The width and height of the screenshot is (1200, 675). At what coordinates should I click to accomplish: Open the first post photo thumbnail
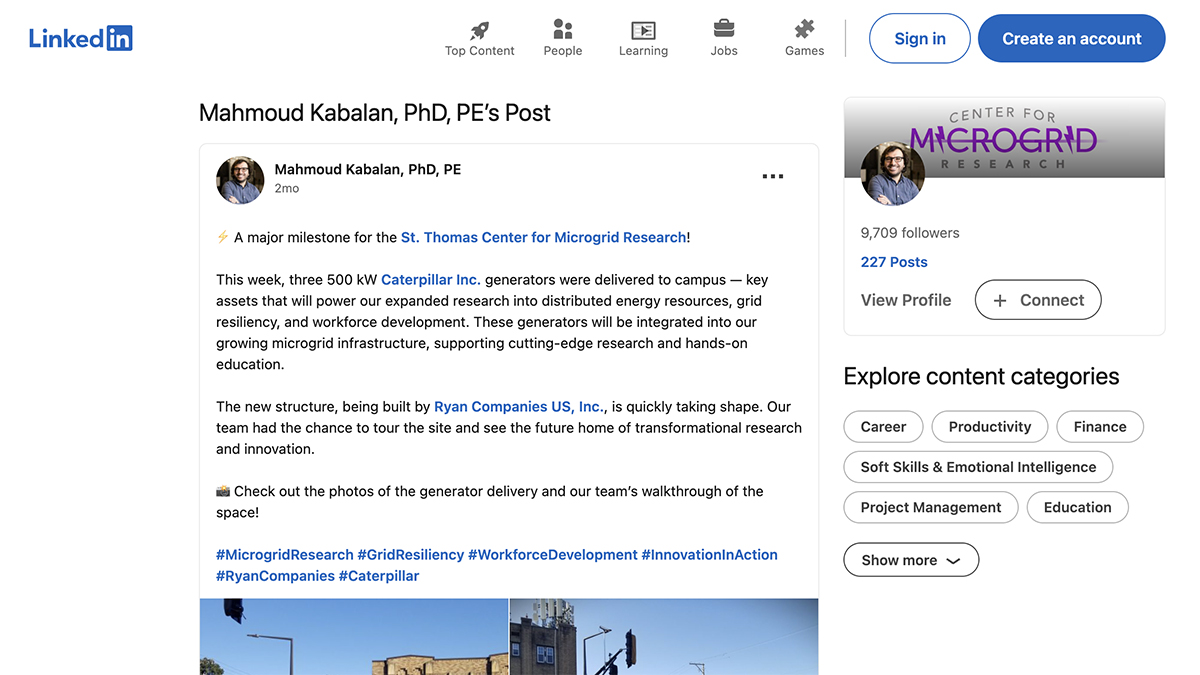pos(353,636)
